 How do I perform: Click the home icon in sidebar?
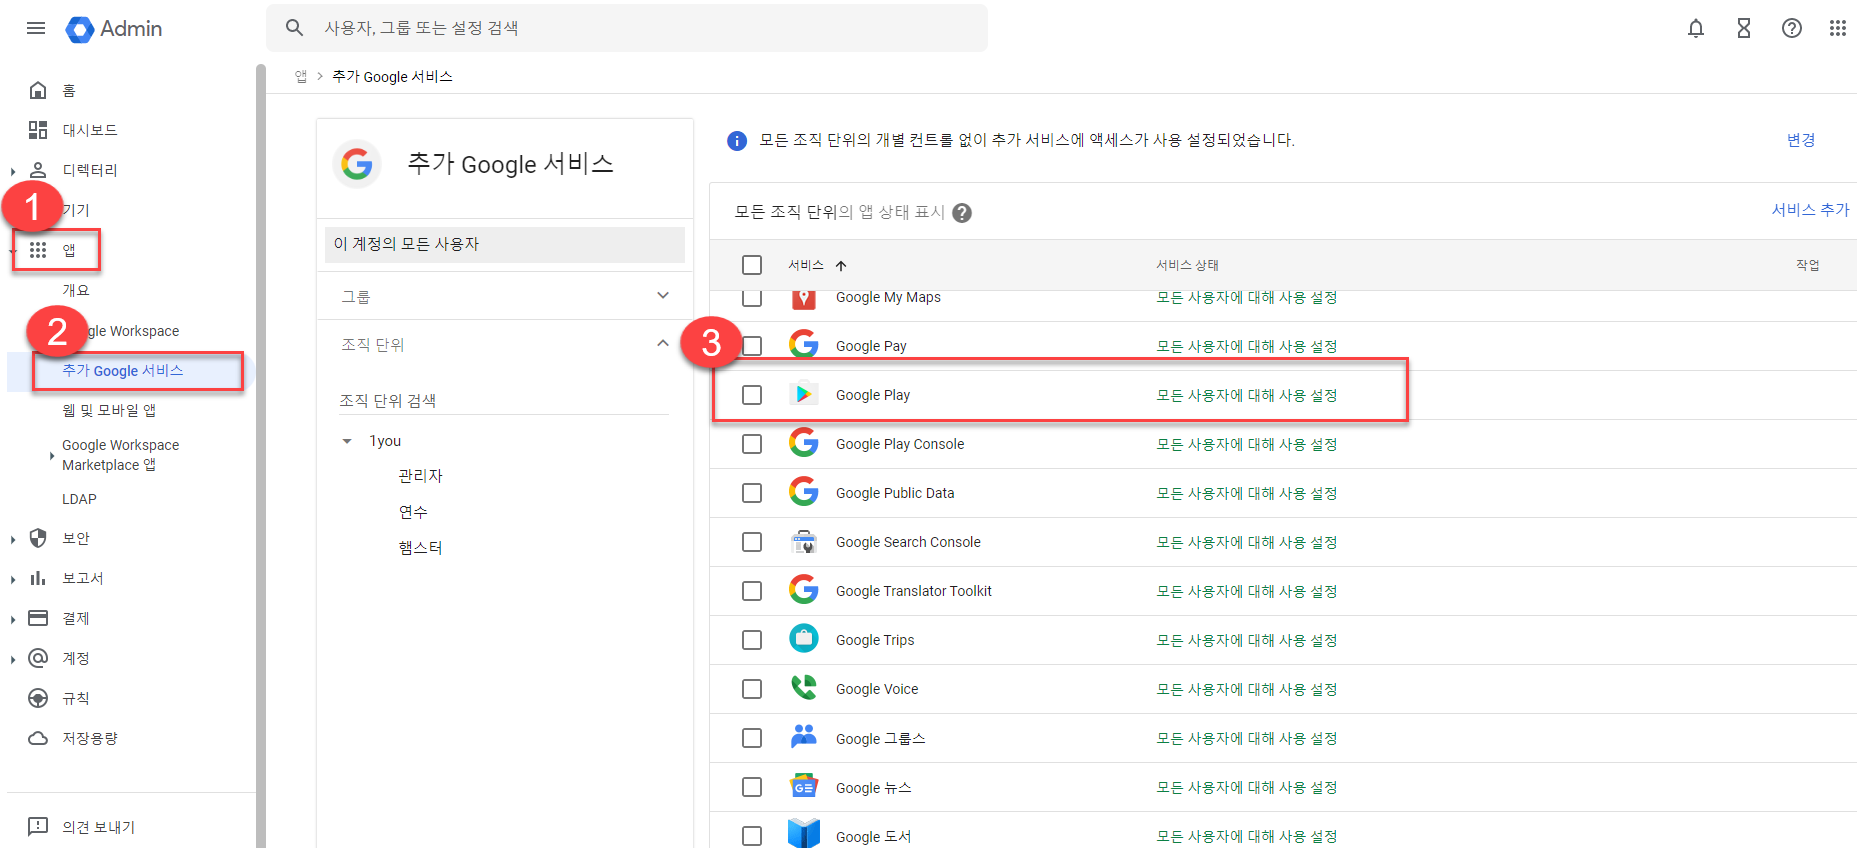pyautogui.click(x=38, y=90)
